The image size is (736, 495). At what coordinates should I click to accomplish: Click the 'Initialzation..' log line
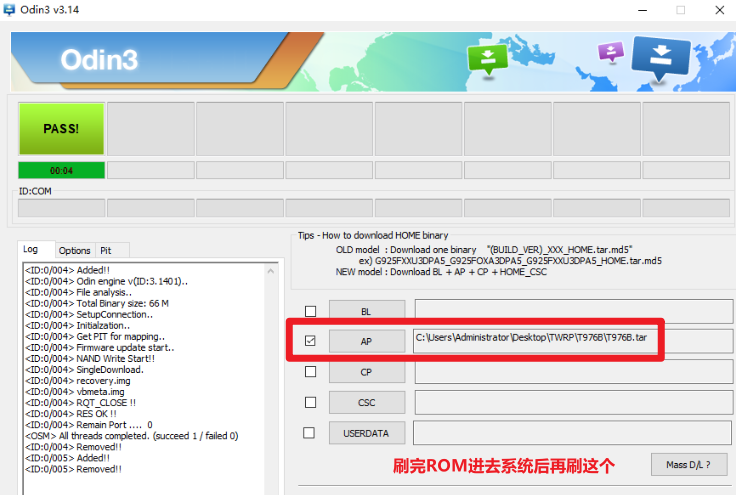77,326
